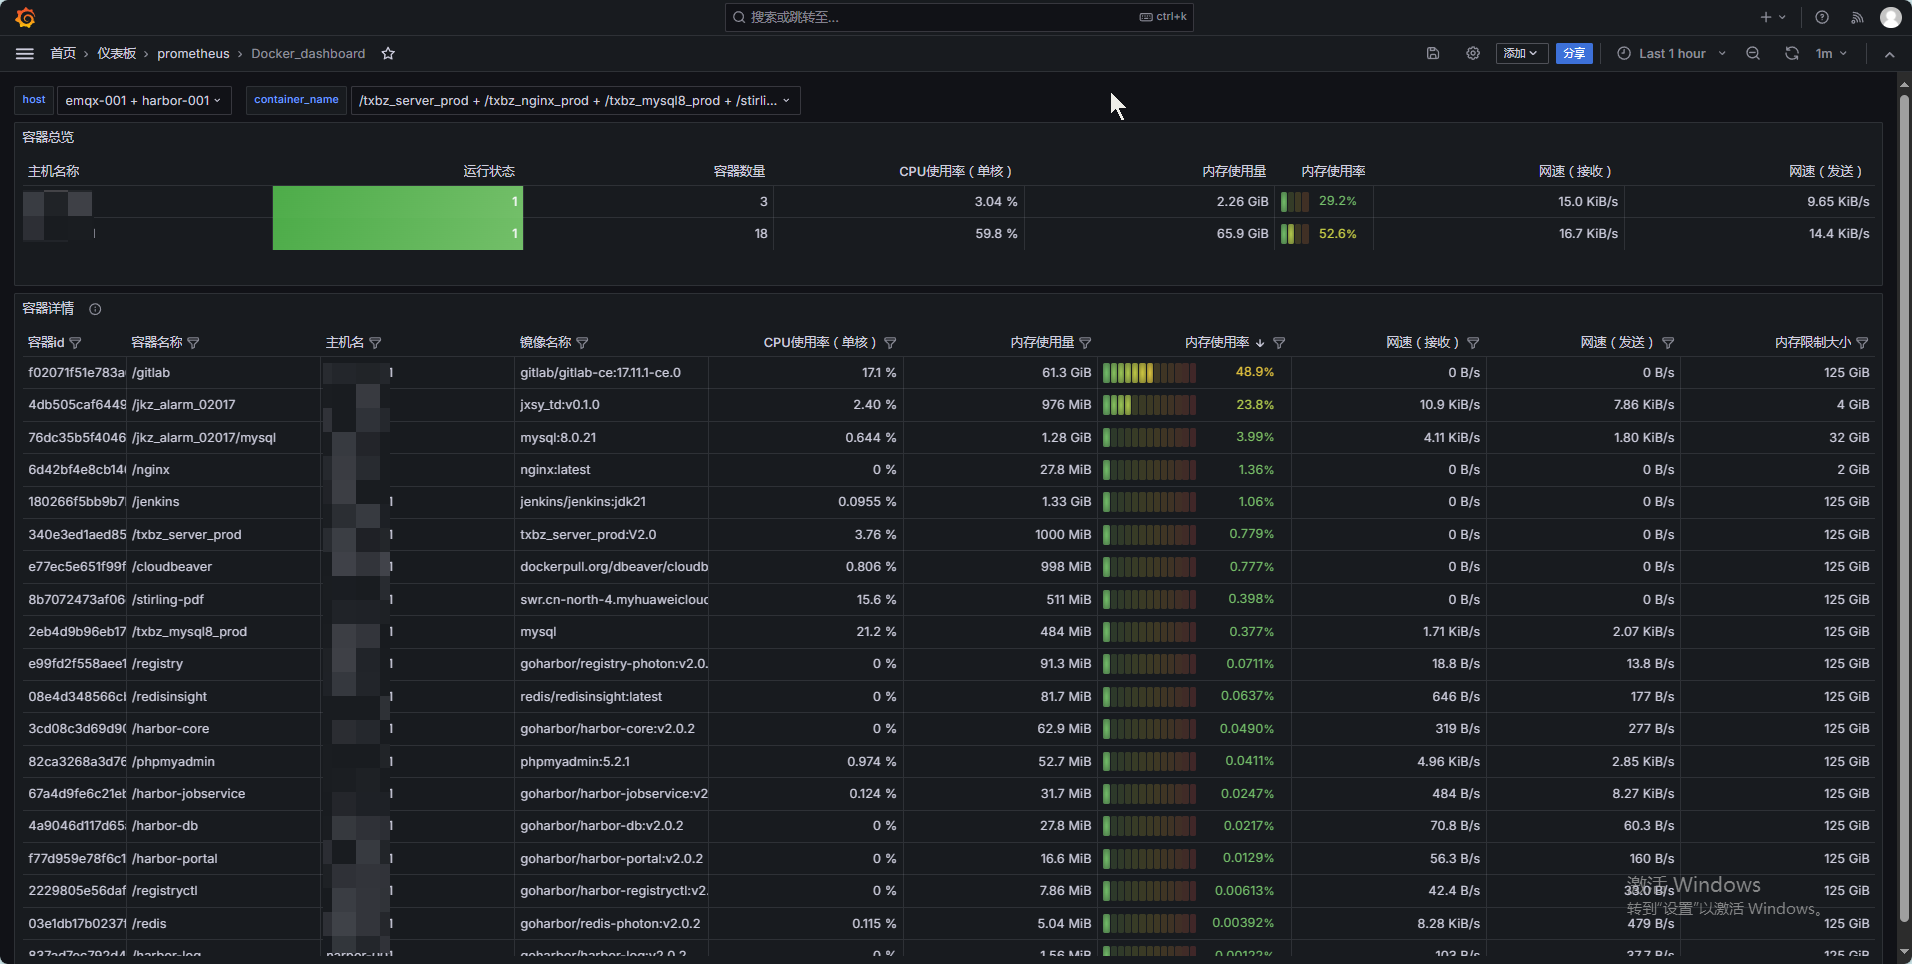This screenshot has width=1912, height=964.
Task: Filter the 内存使用率 column in details table
Action: [1279, 343]
